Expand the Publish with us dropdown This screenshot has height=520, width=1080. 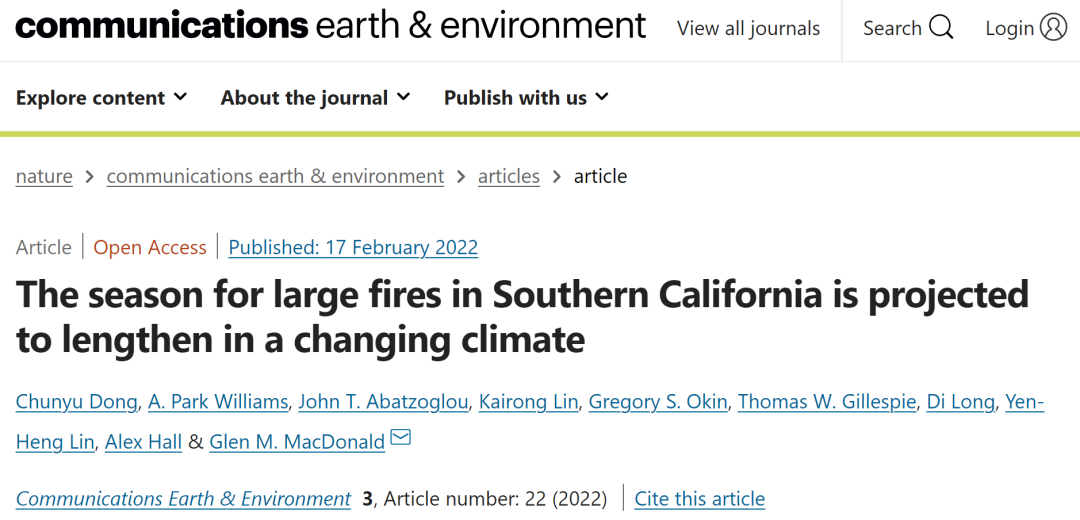tap(526, 97)
